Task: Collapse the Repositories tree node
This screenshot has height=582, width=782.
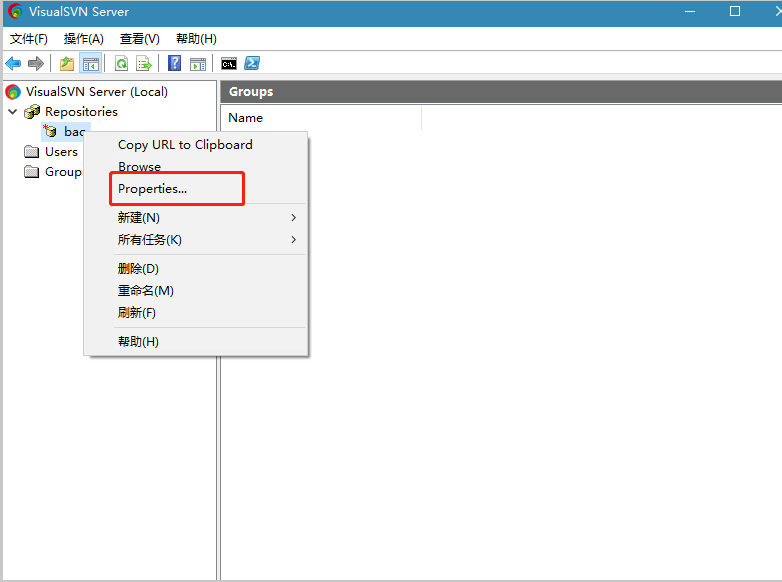Action: tap(13, 112)
